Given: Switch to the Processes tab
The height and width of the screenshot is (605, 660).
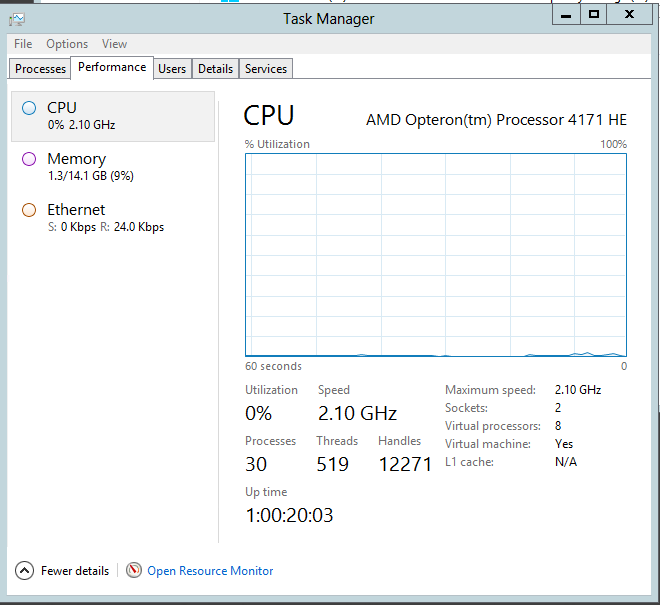Looking at the screenshot, I should click(x=40, y=69).
